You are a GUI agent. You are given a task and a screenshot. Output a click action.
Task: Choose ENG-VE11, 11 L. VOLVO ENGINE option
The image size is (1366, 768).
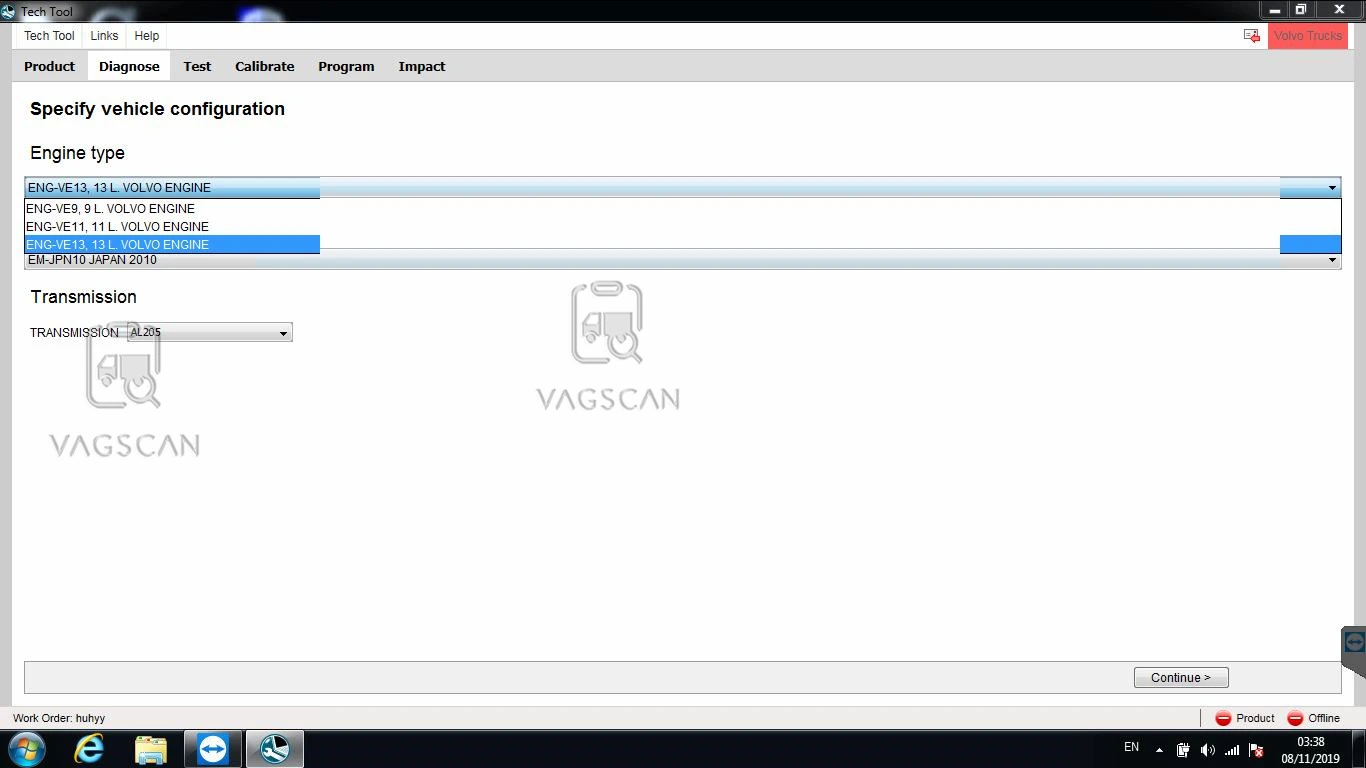[683, 227]
